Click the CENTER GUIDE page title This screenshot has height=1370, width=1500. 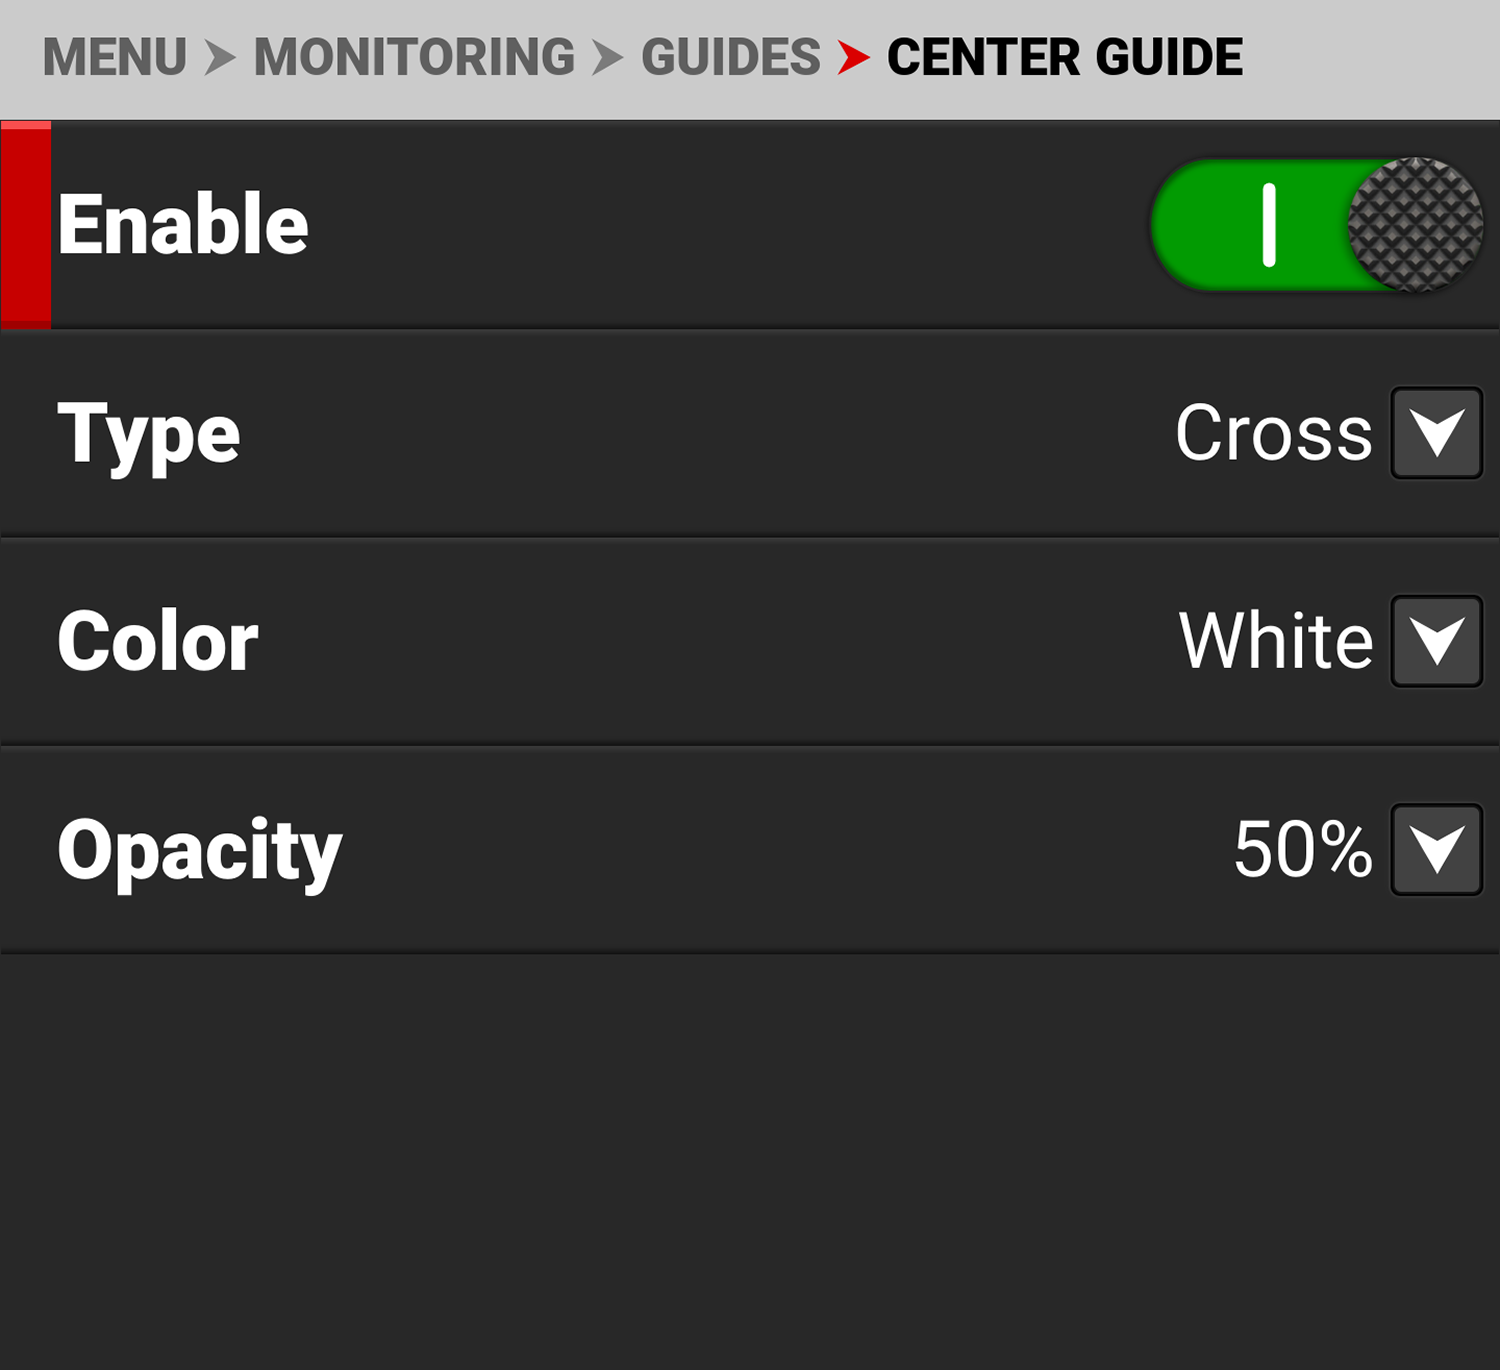1064,58
